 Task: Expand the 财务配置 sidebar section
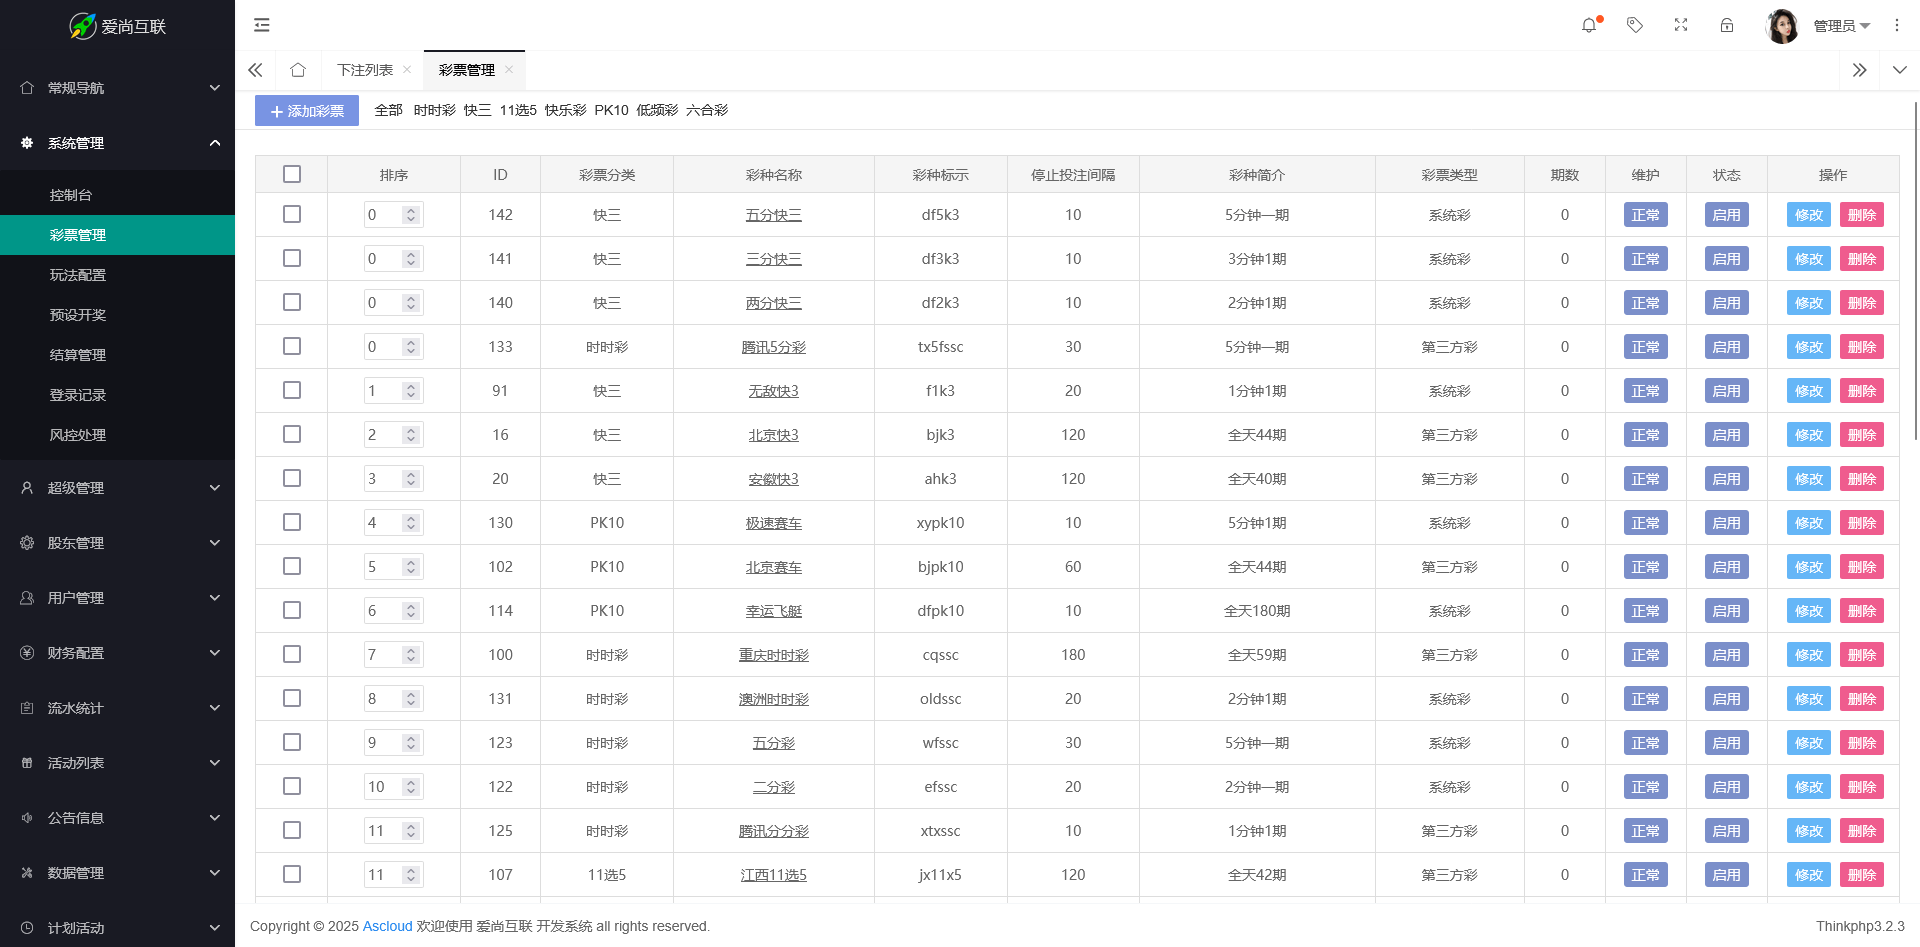click(118, 653)
